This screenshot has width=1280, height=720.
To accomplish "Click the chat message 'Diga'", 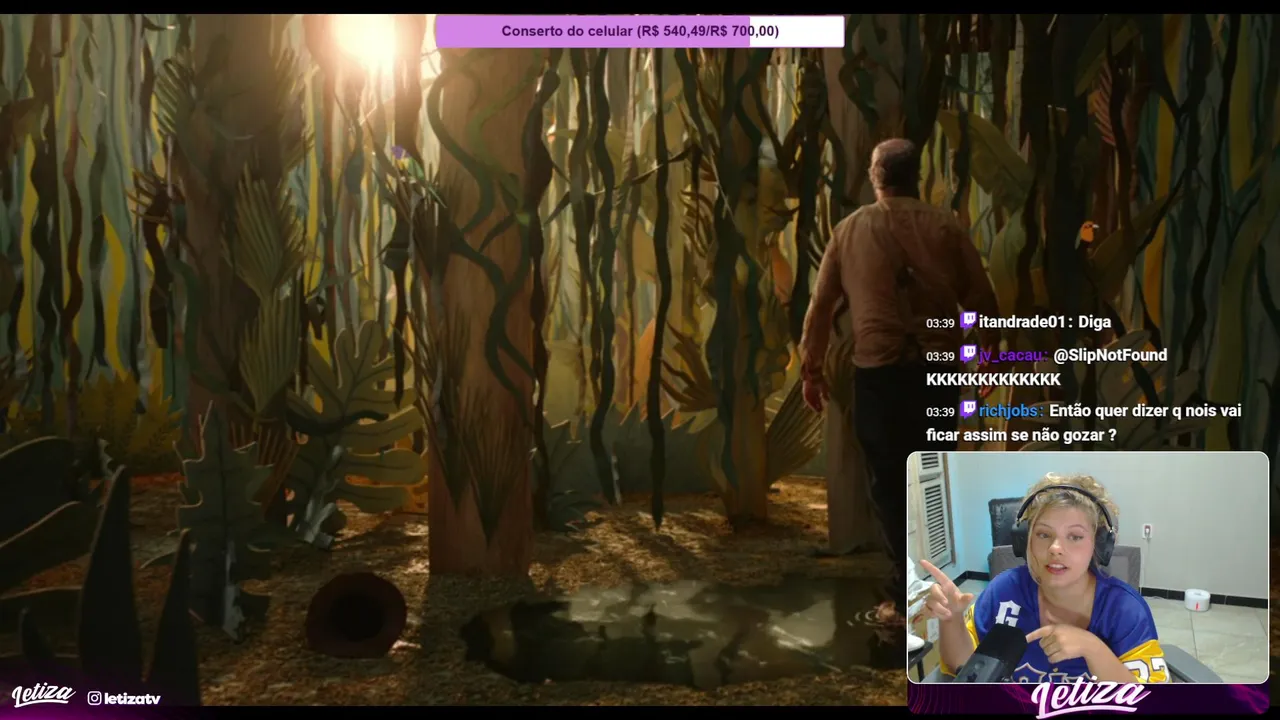I will tap(1094, 322).
